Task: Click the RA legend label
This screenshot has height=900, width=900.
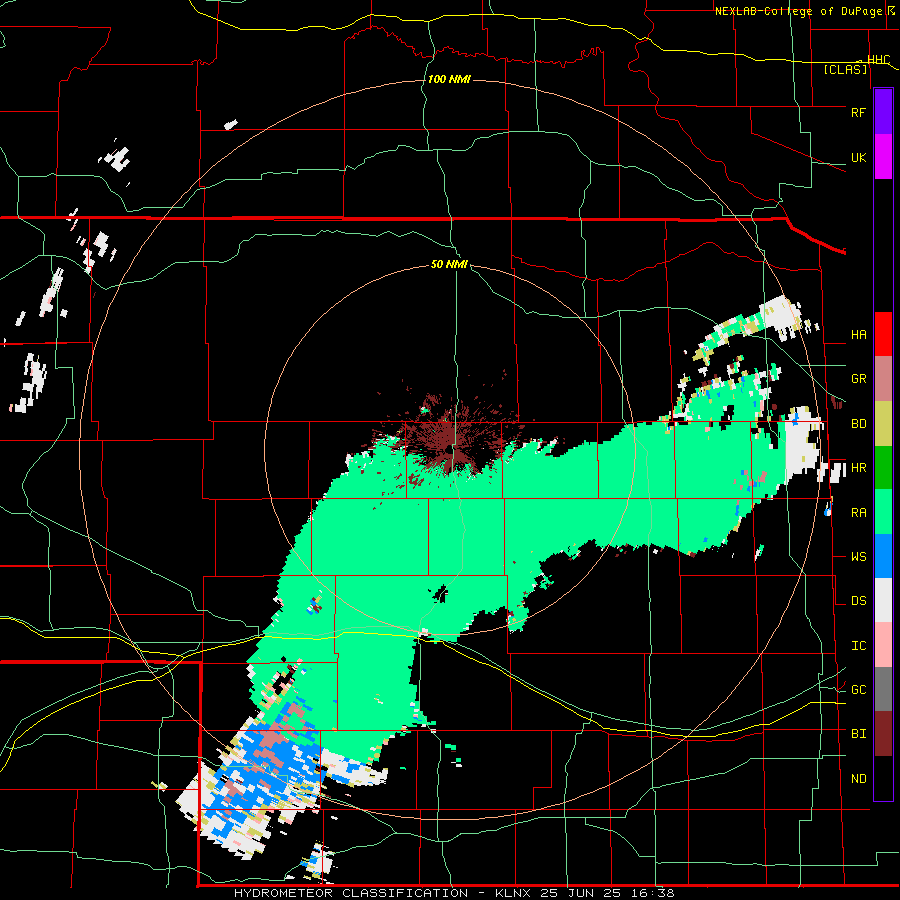Action: coord(858,513)
